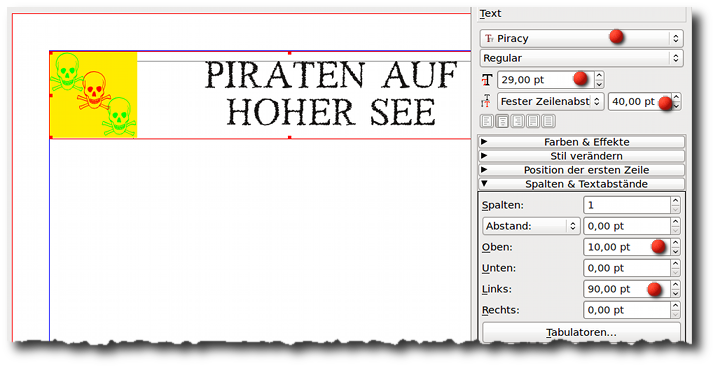The height and width of the screenshot is (382, 715).
Task: Increase line spacing with up arrow
Action: (x=677, y=97)
